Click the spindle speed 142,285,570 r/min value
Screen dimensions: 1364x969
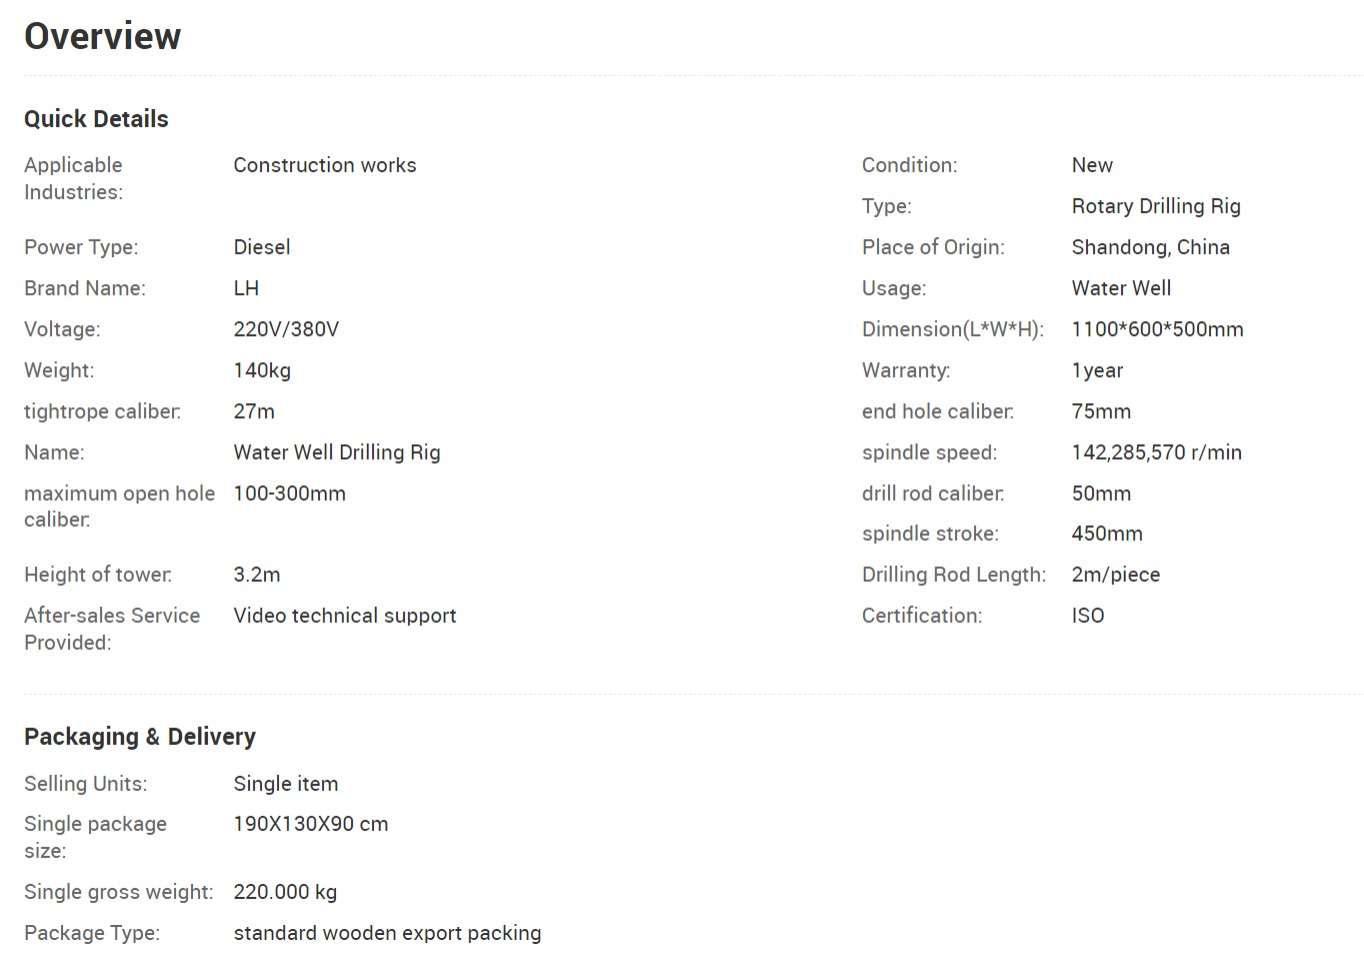1156,452
